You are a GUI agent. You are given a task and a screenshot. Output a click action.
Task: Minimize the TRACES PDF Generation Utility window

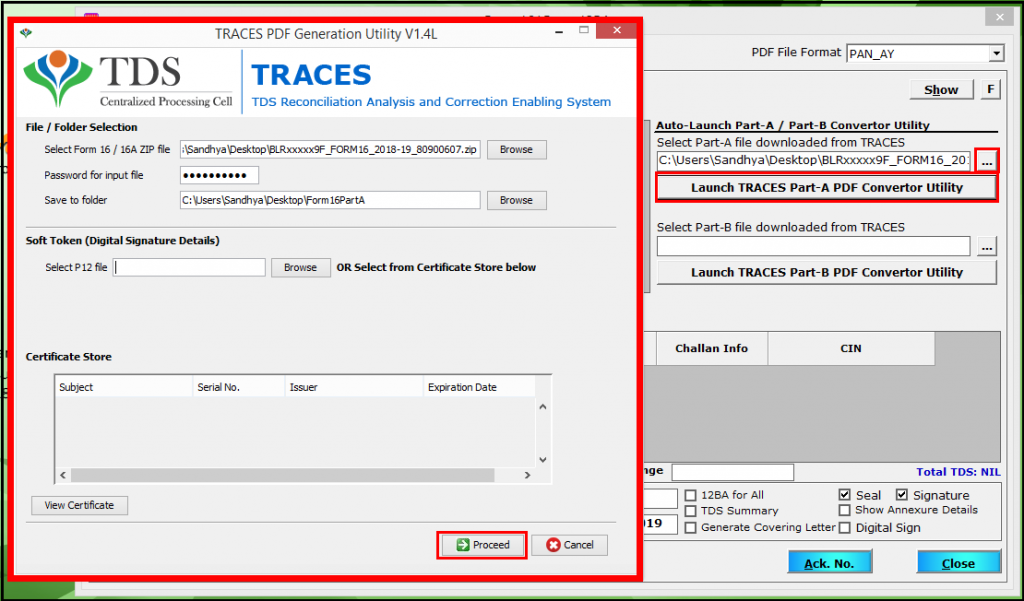[x=559, y=31]
